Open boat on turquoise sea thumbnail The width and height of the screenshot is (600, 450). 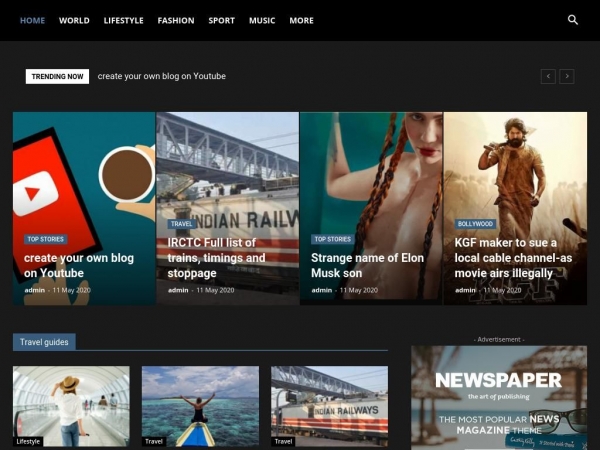(x=200, y=406)
